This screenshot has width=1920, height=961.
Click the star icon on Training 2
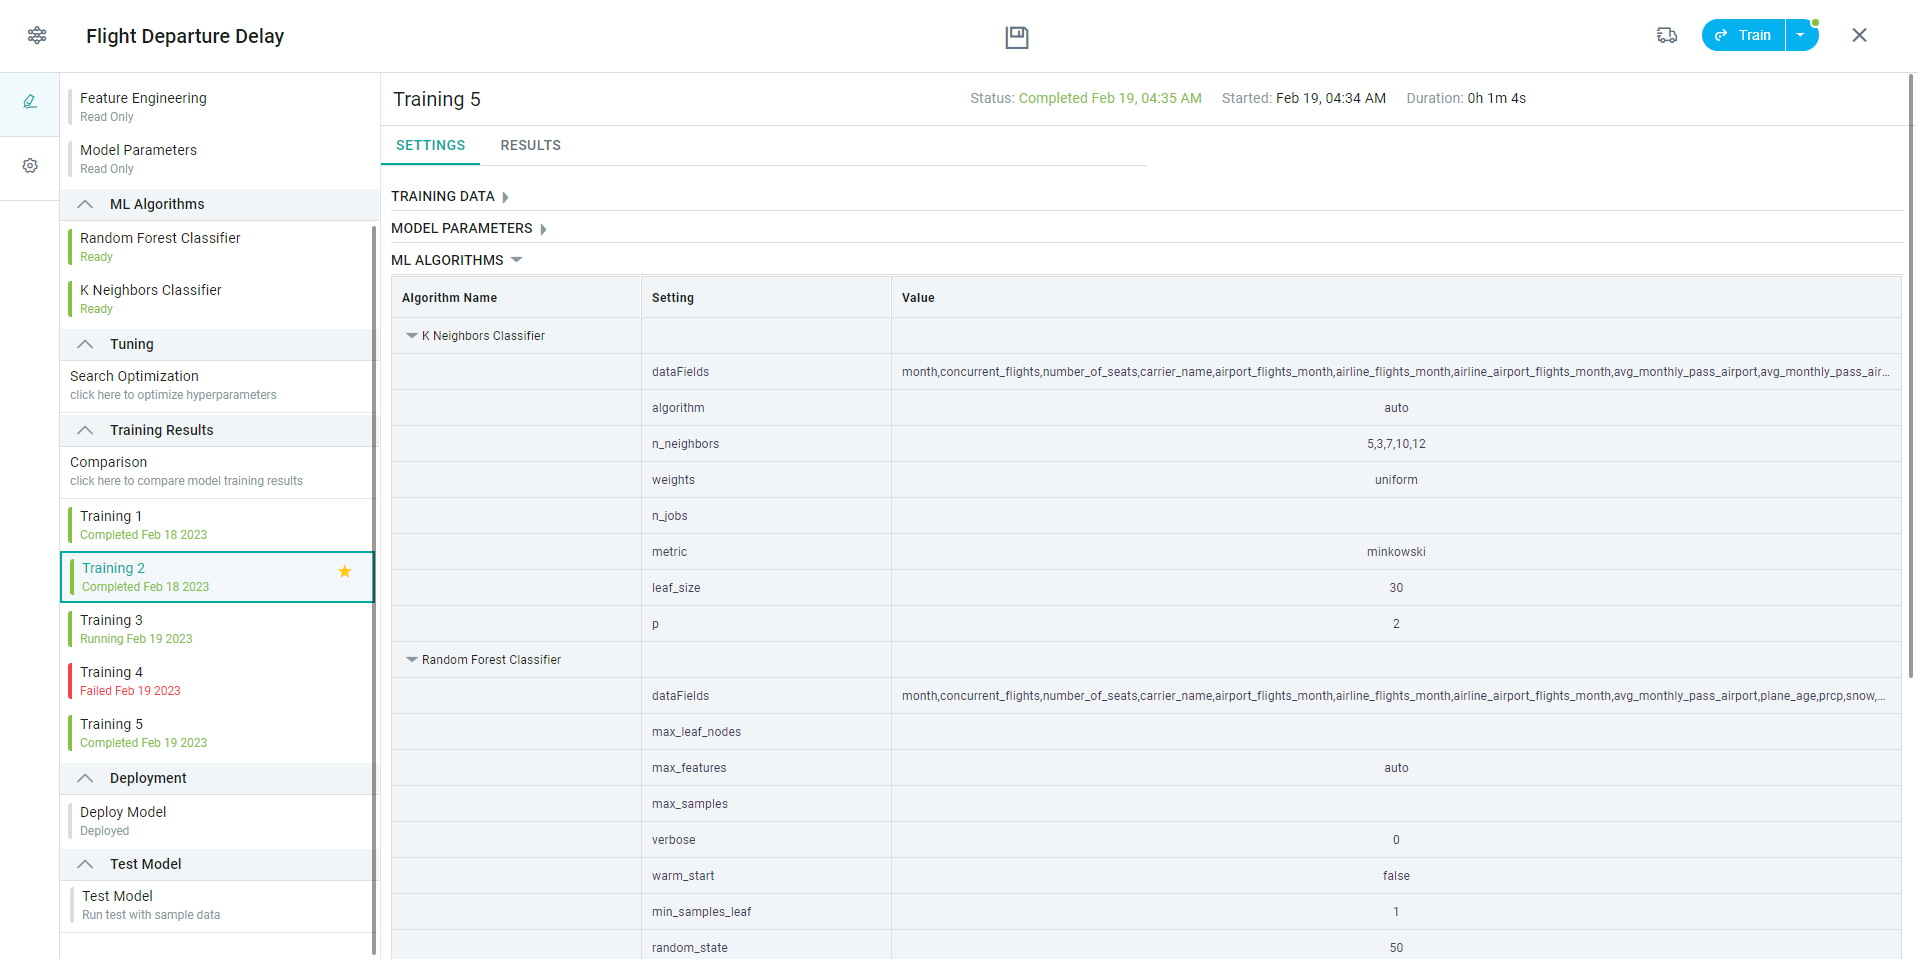tap(345, 572)
